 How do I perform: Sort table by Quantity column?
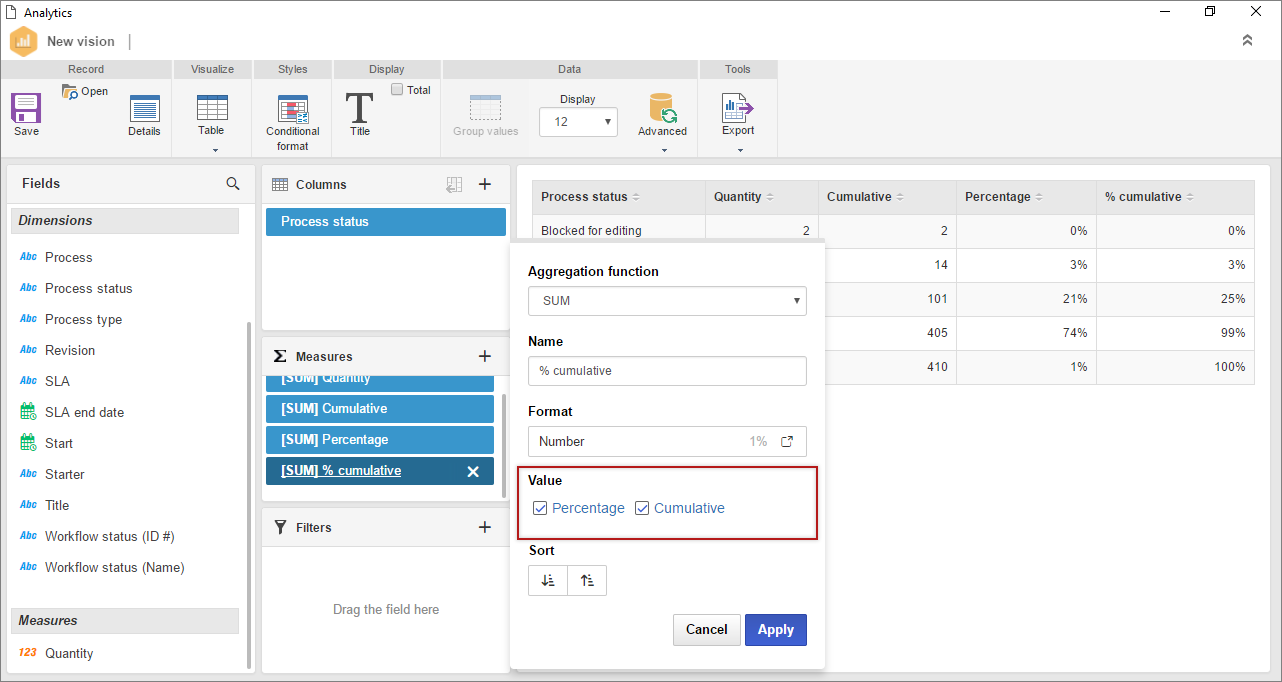click(x=770, y=197)
